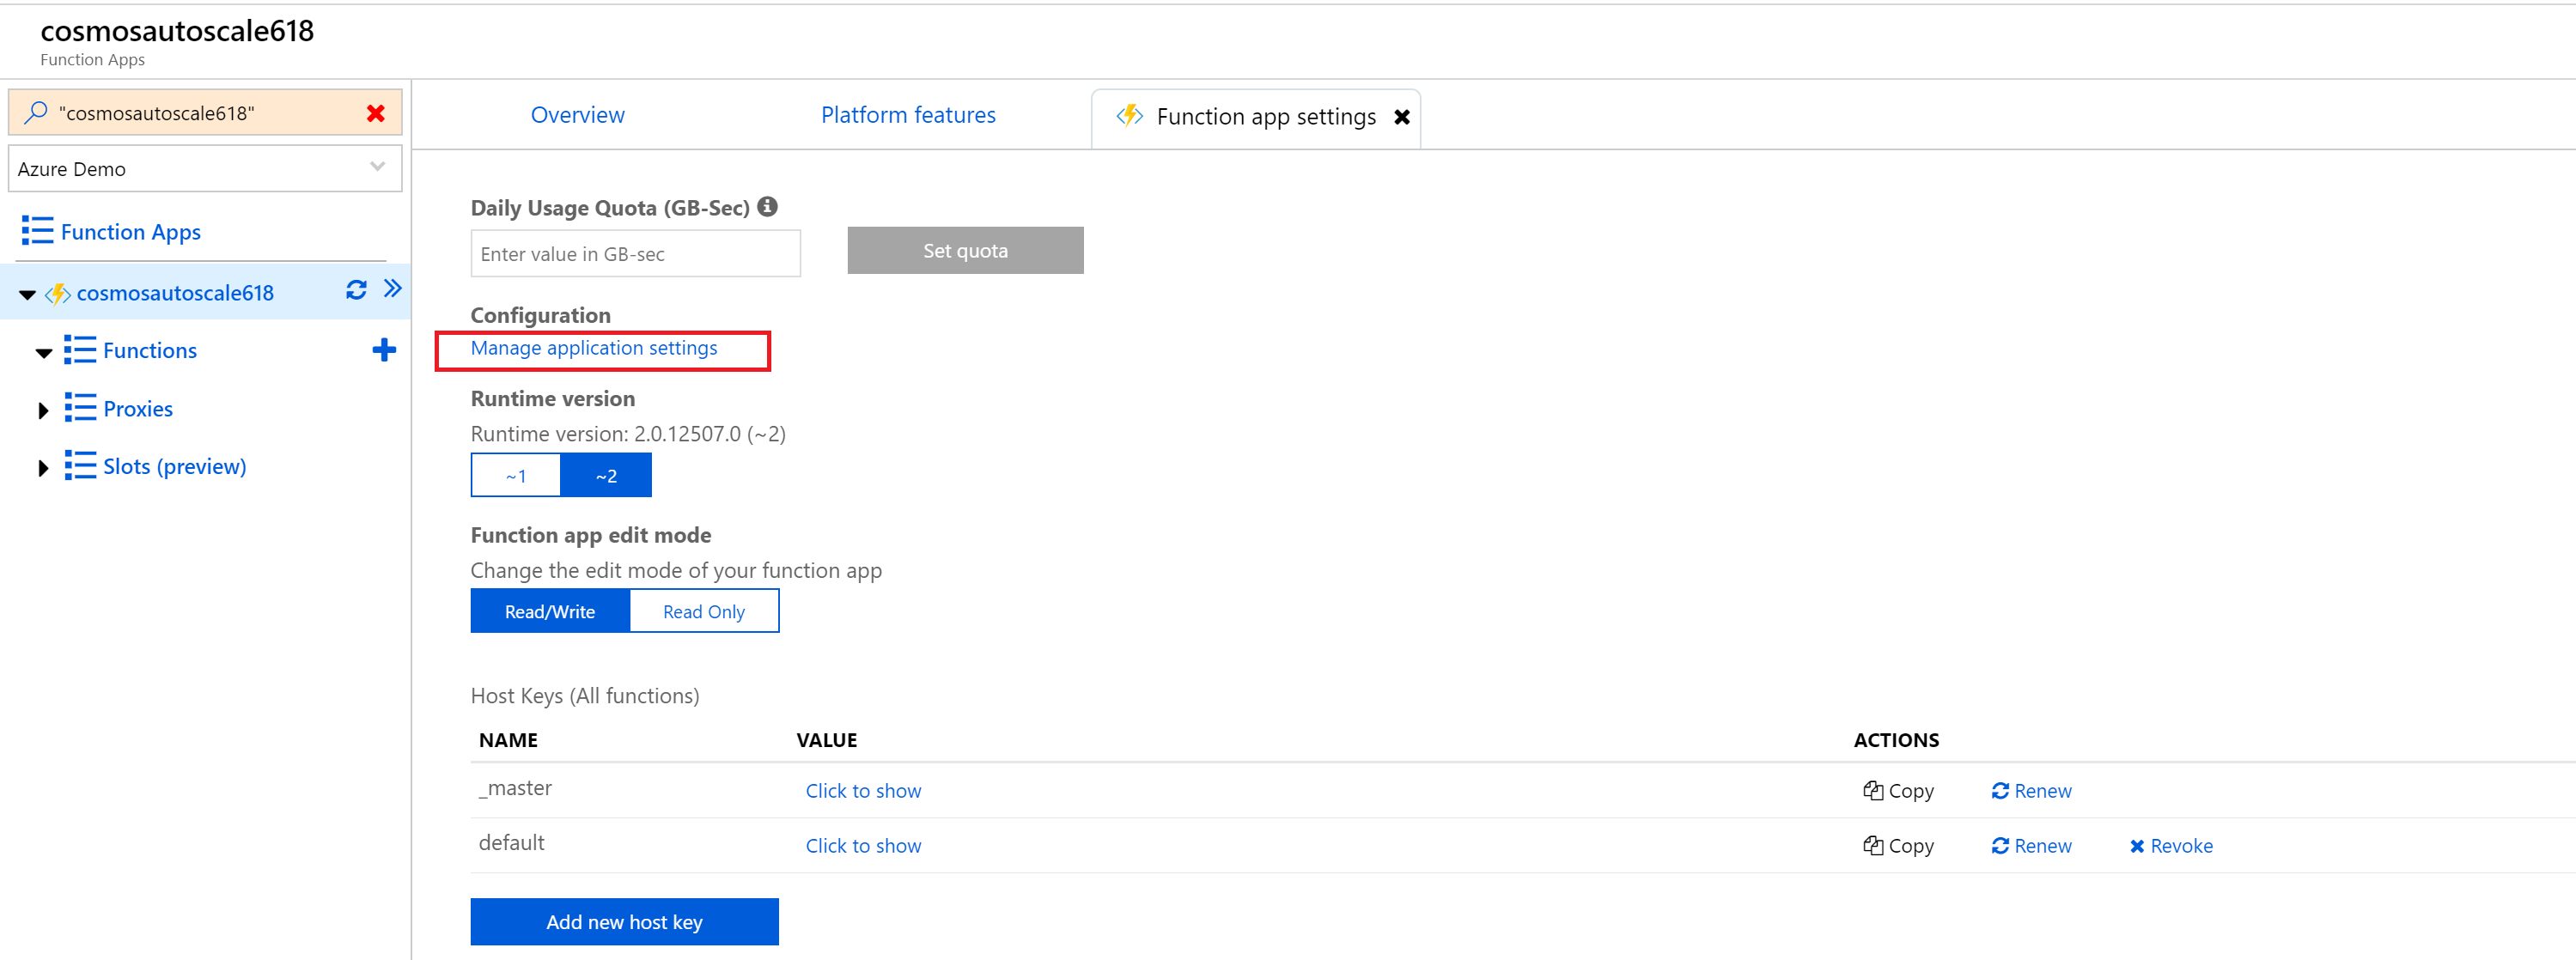Click the magnifier search icon
Viewport: 2576px width, 960px height.
pyautogui.click(x=36, y=112)
